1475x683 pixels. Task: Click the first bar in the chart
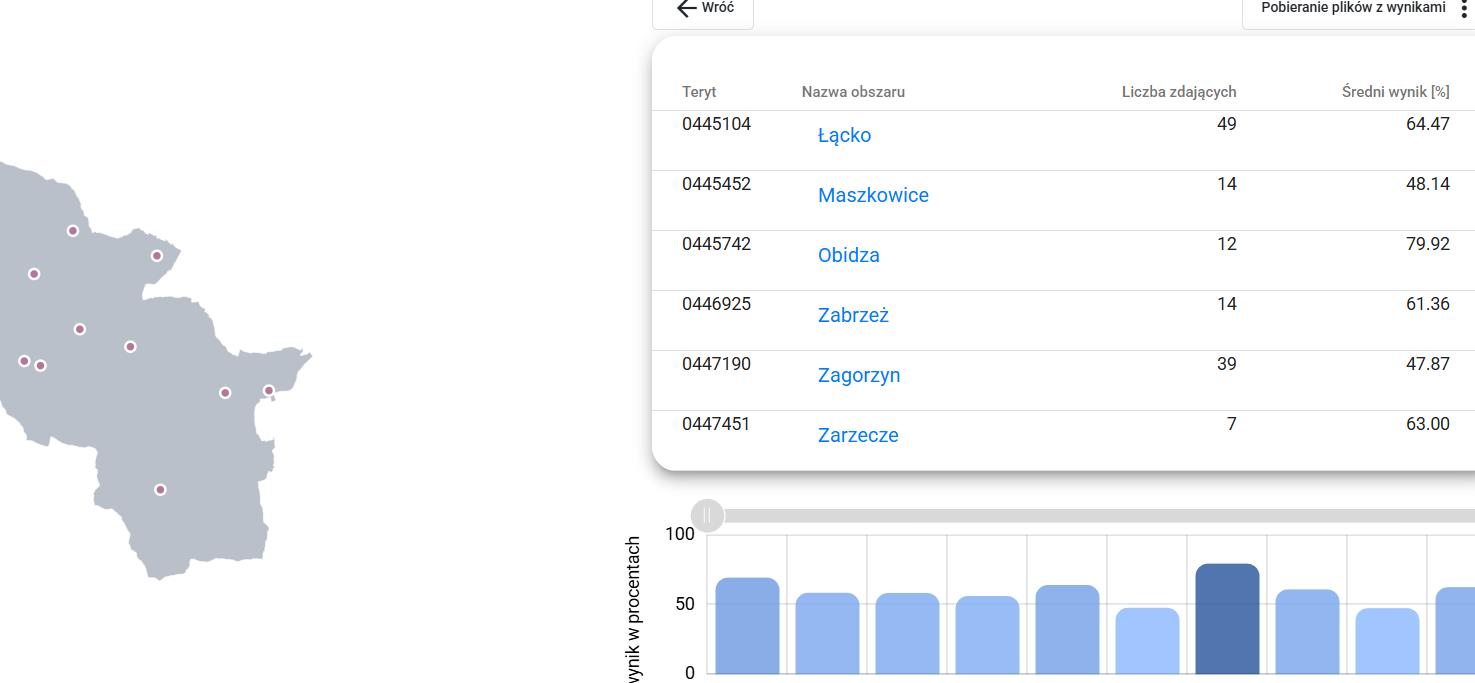(x=747, y=625)
